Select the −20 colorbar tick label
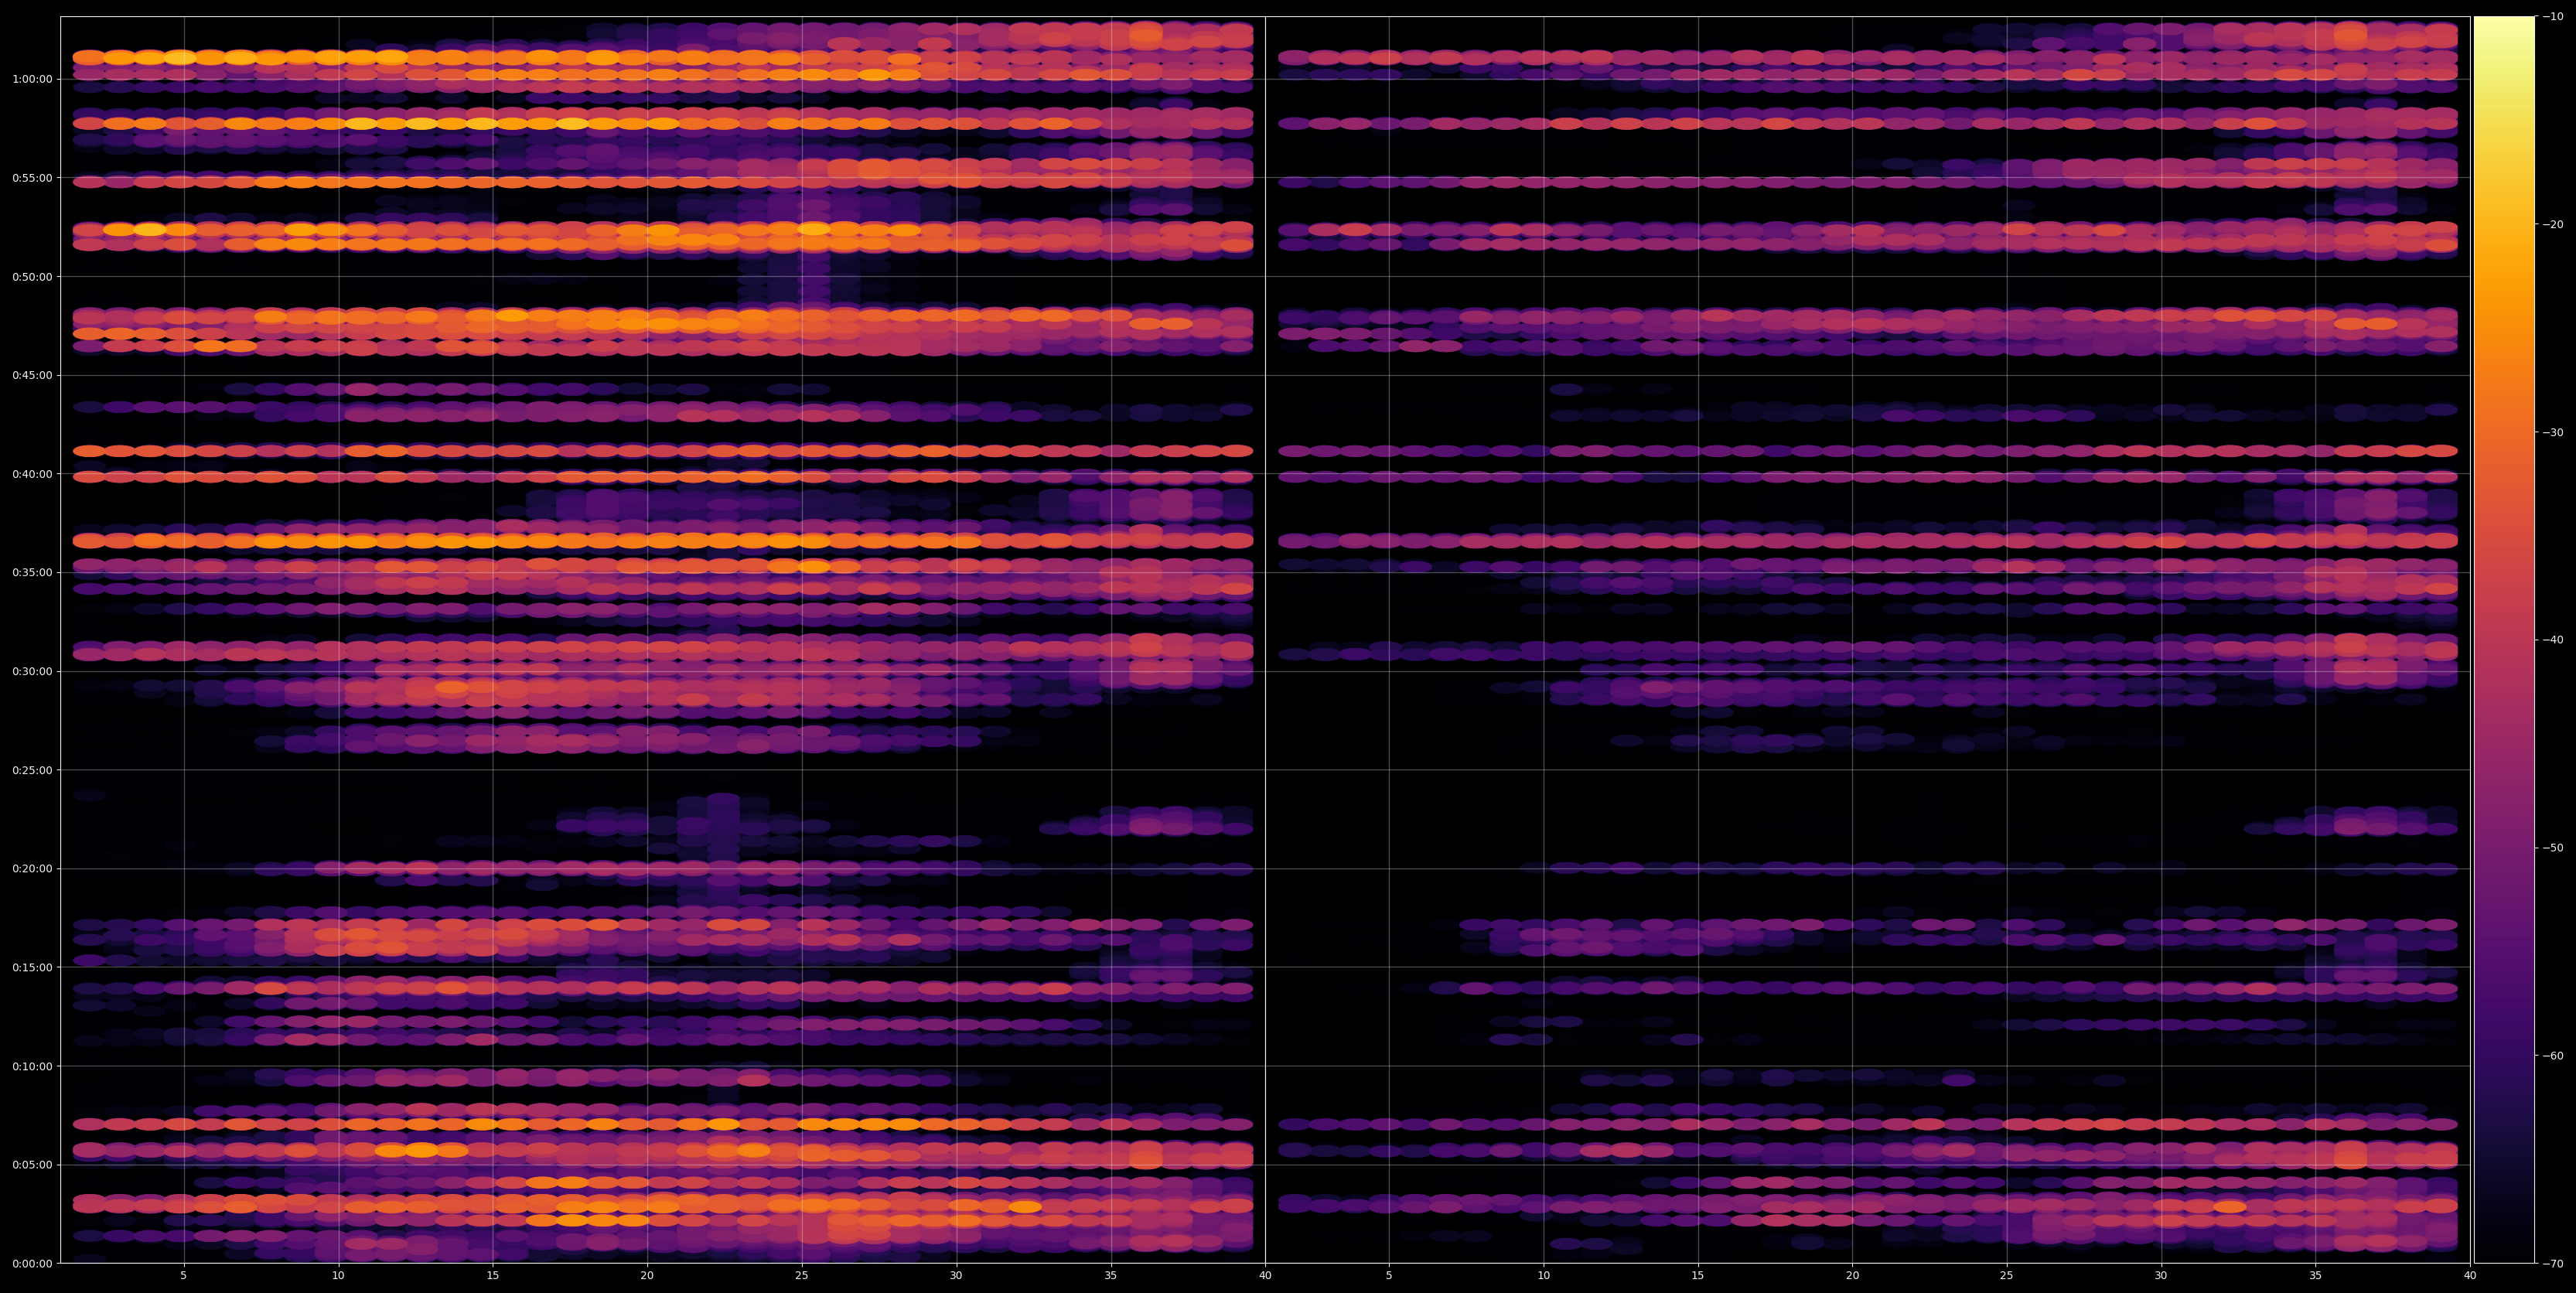The height and width of the screenshot is (1293, 2576). tap(2553, 224)
